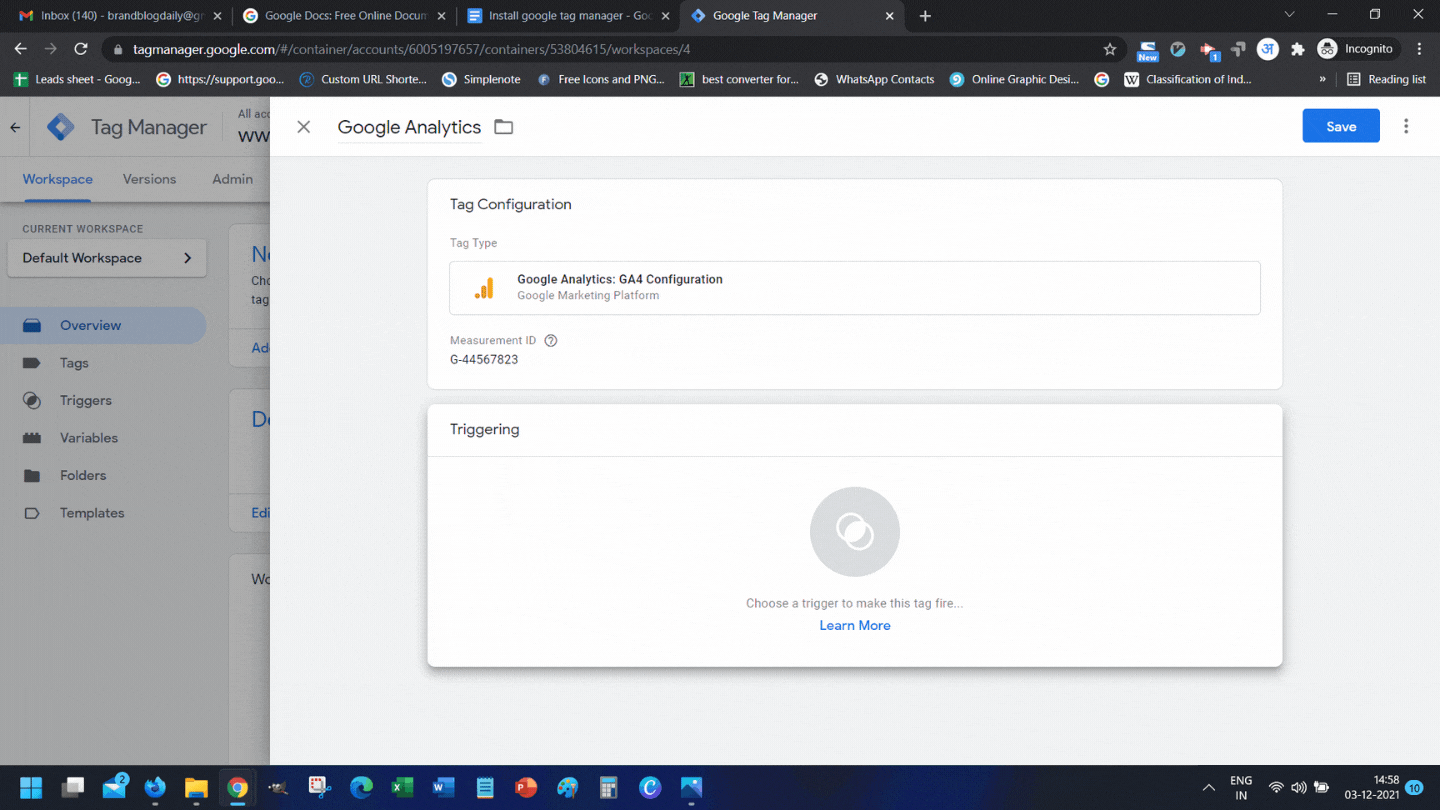
Task: Select the GA4 Configuration tag type box
Action: [855, 288]
